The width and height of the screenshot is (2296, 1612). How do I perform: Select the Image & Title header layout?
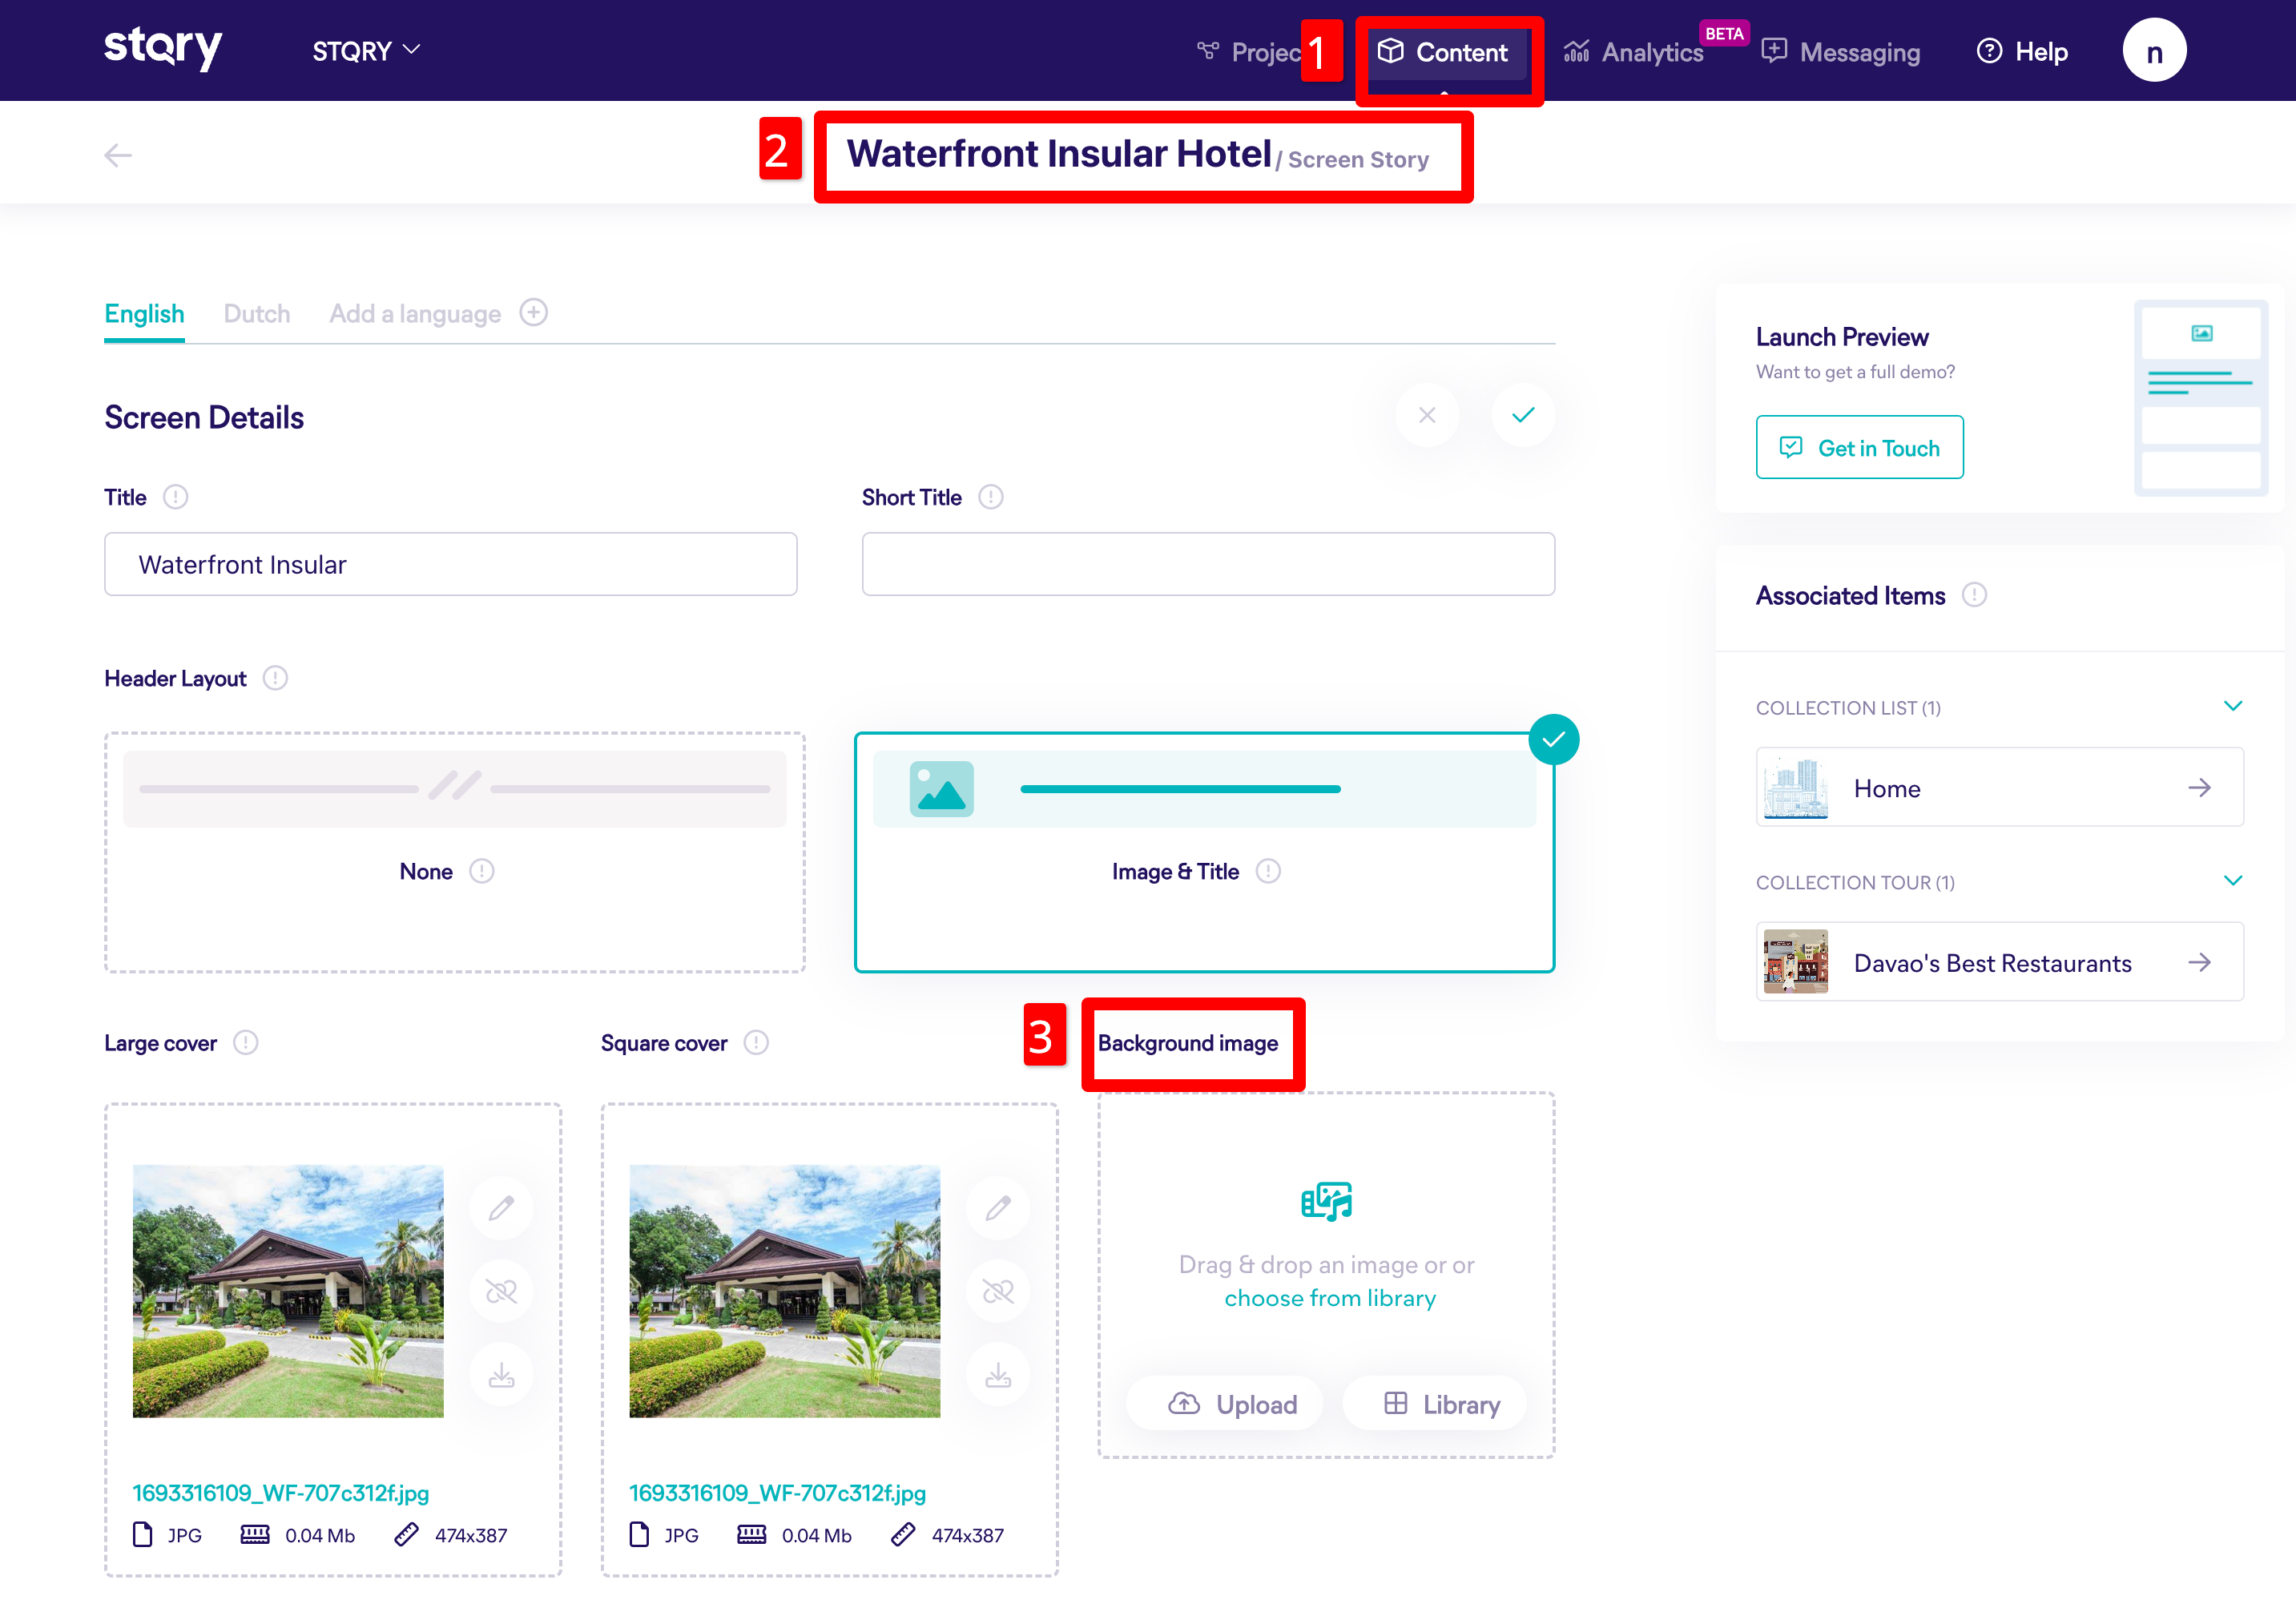(x=1203, y=851)
